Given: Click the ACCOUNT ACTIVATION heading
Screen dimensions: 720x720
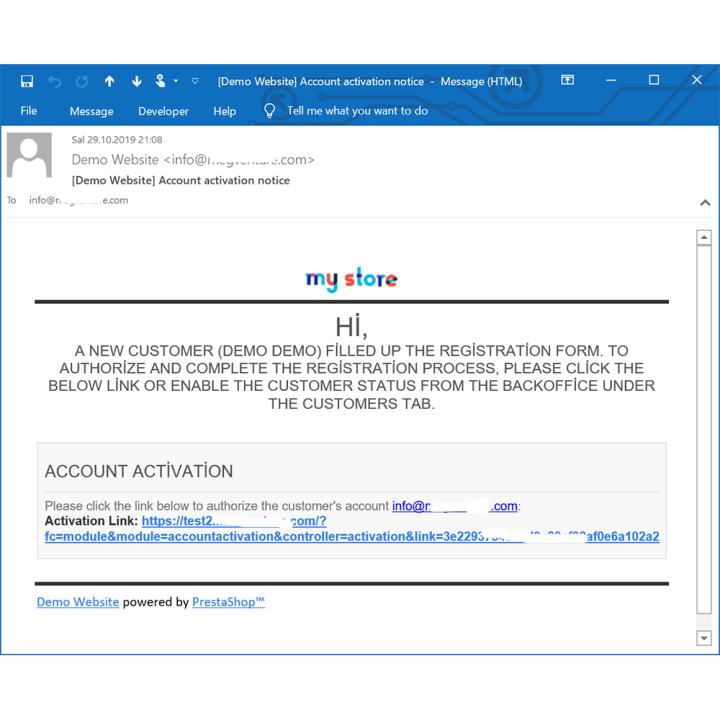Looking at the screenshot, I should 139,471.
